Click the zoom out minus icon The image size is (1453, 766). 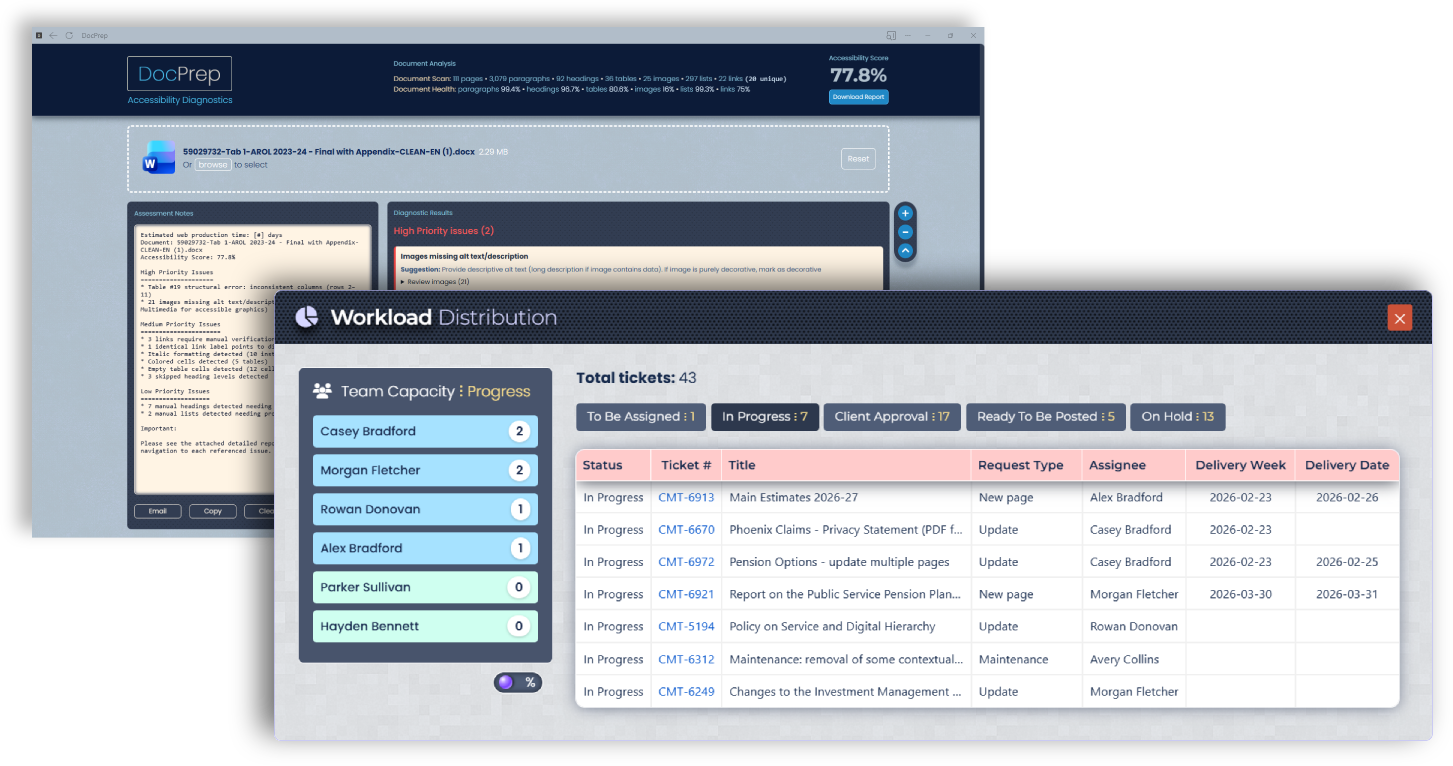point(905,232)
